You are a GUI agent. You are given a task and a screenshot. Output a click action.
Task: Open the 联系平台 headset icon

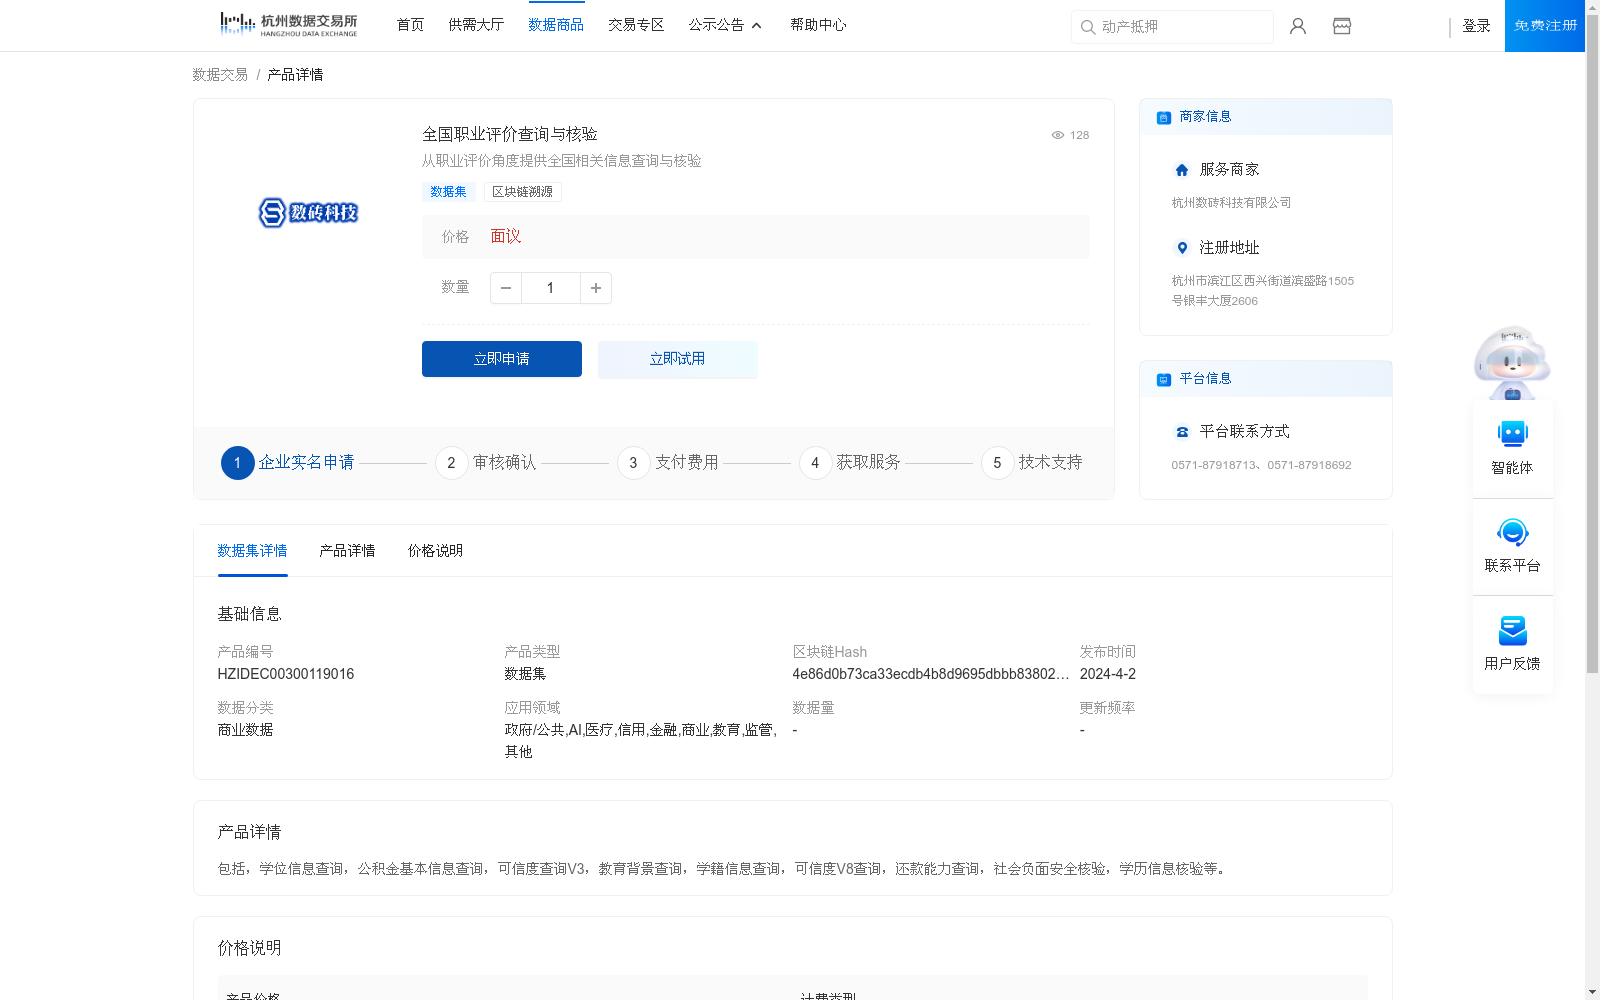(1513, 532)
